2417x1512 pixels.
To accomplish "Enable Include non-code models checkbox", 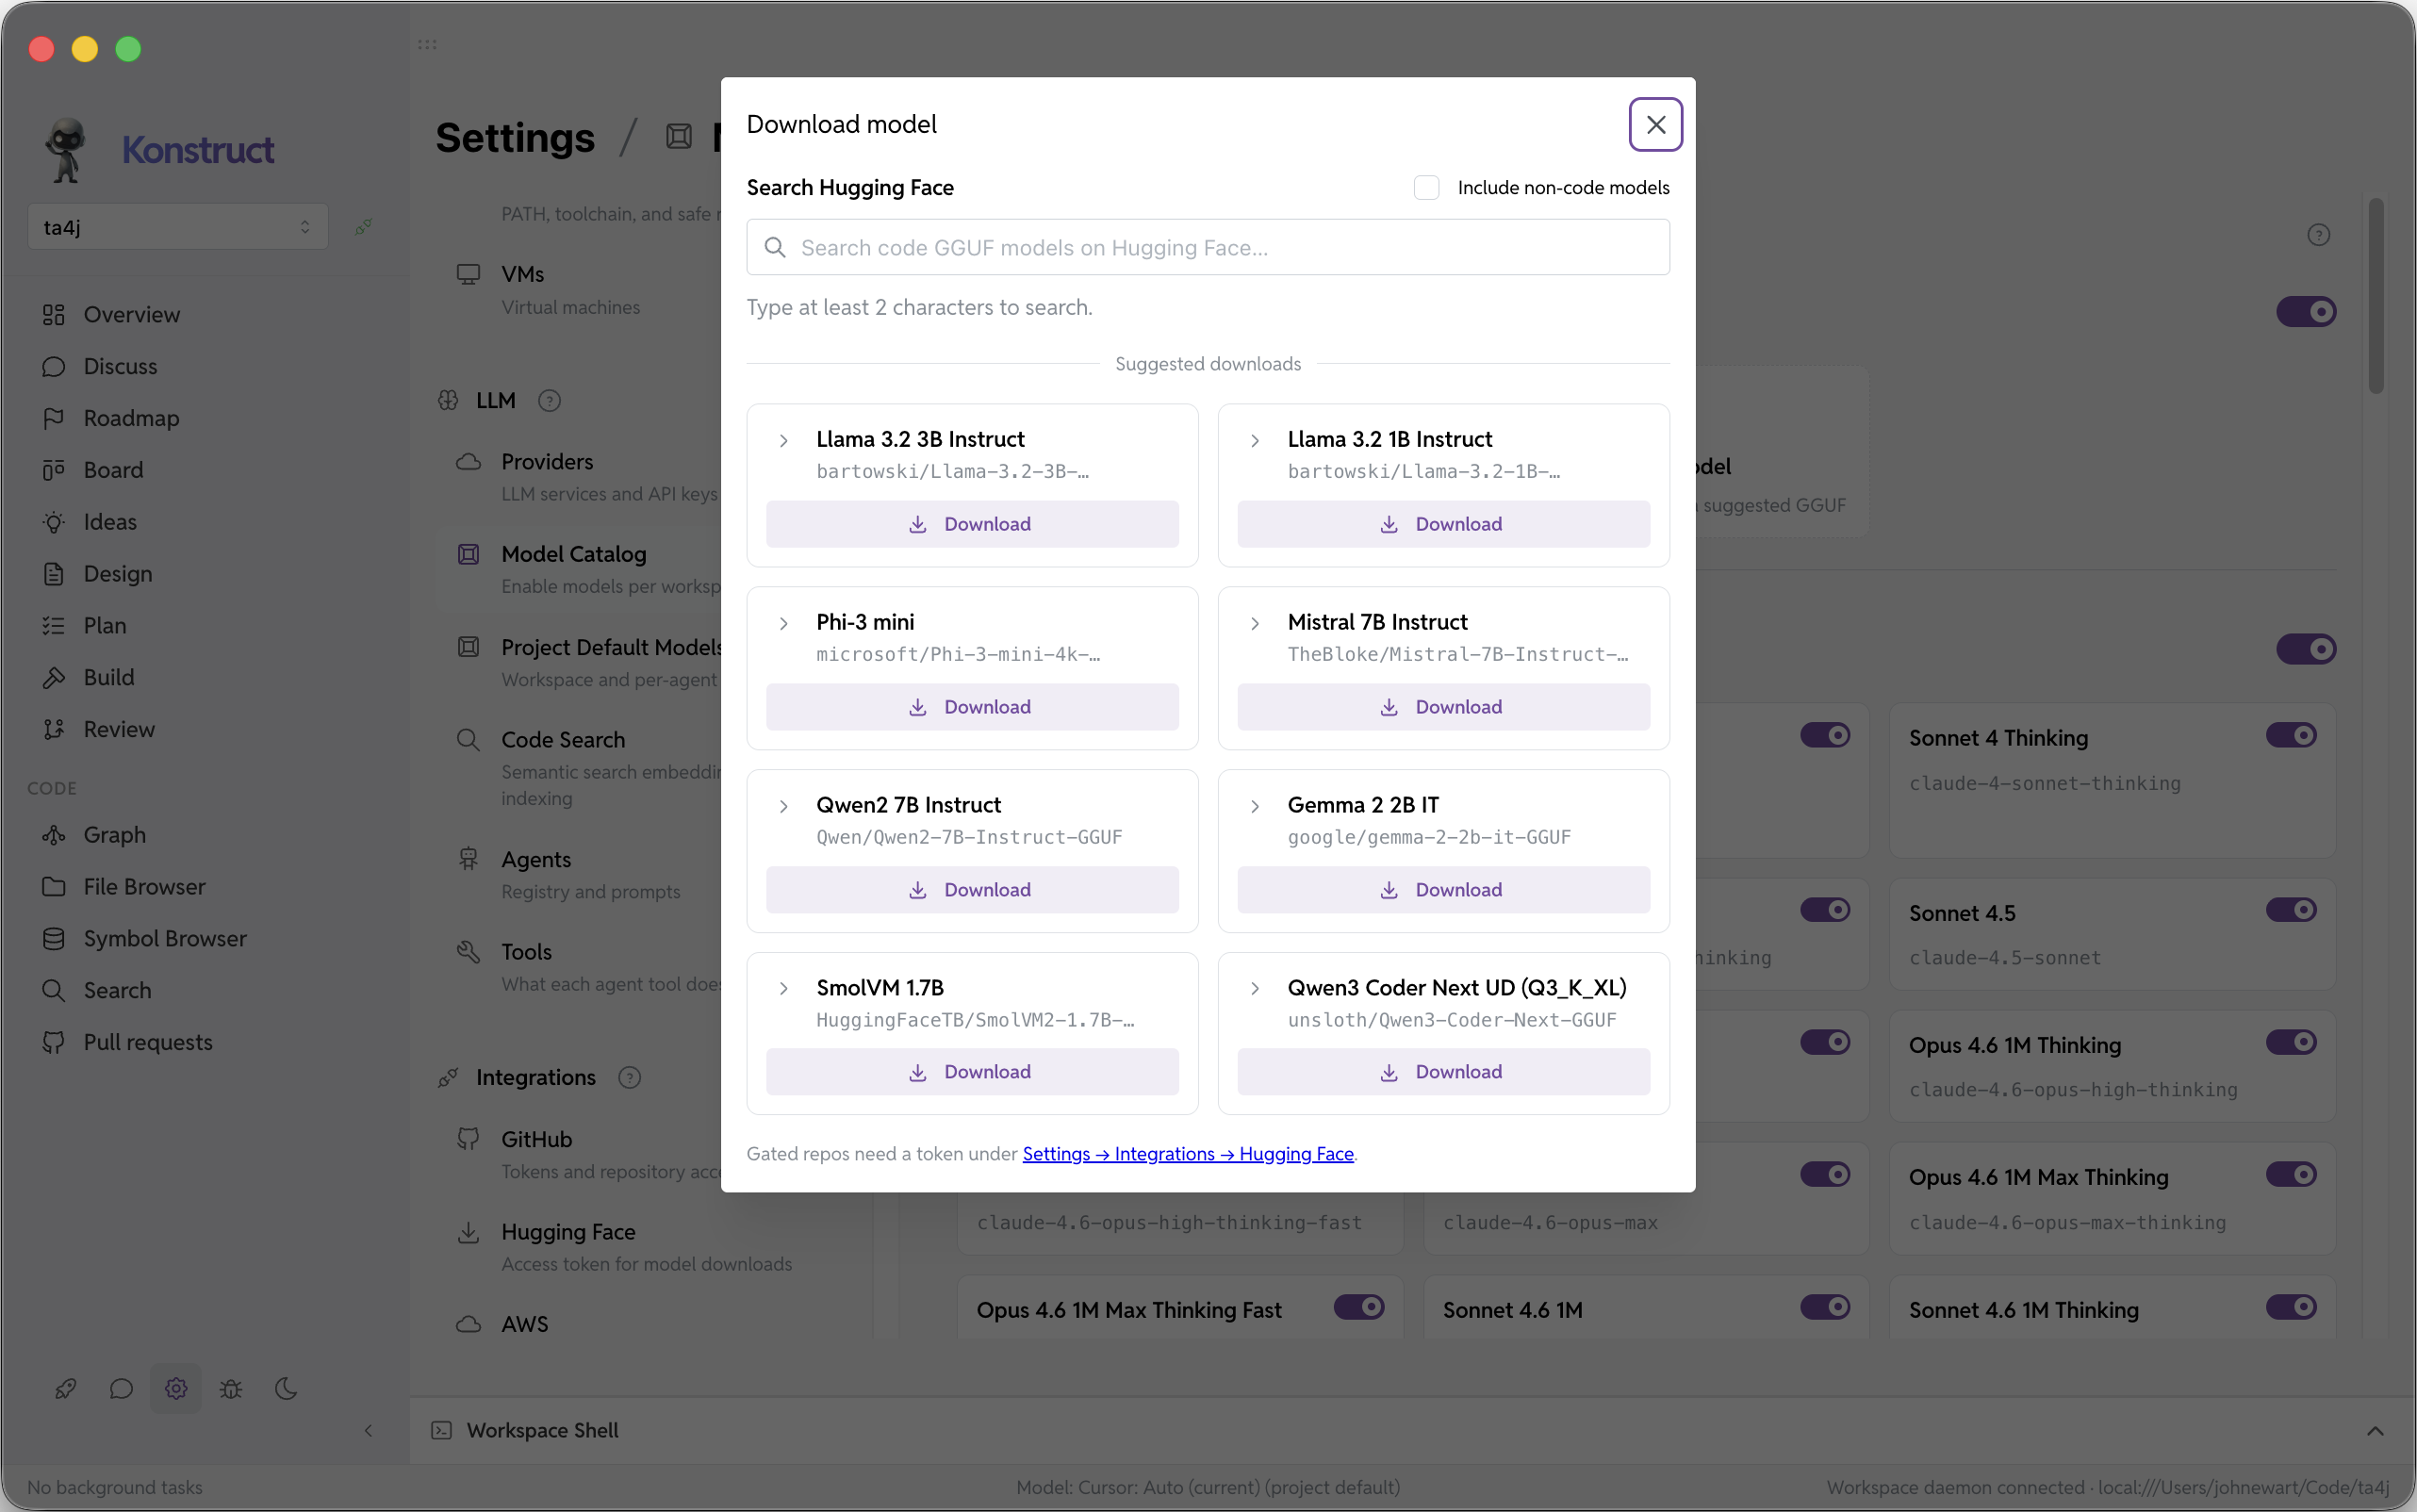I will (1426, 187).
